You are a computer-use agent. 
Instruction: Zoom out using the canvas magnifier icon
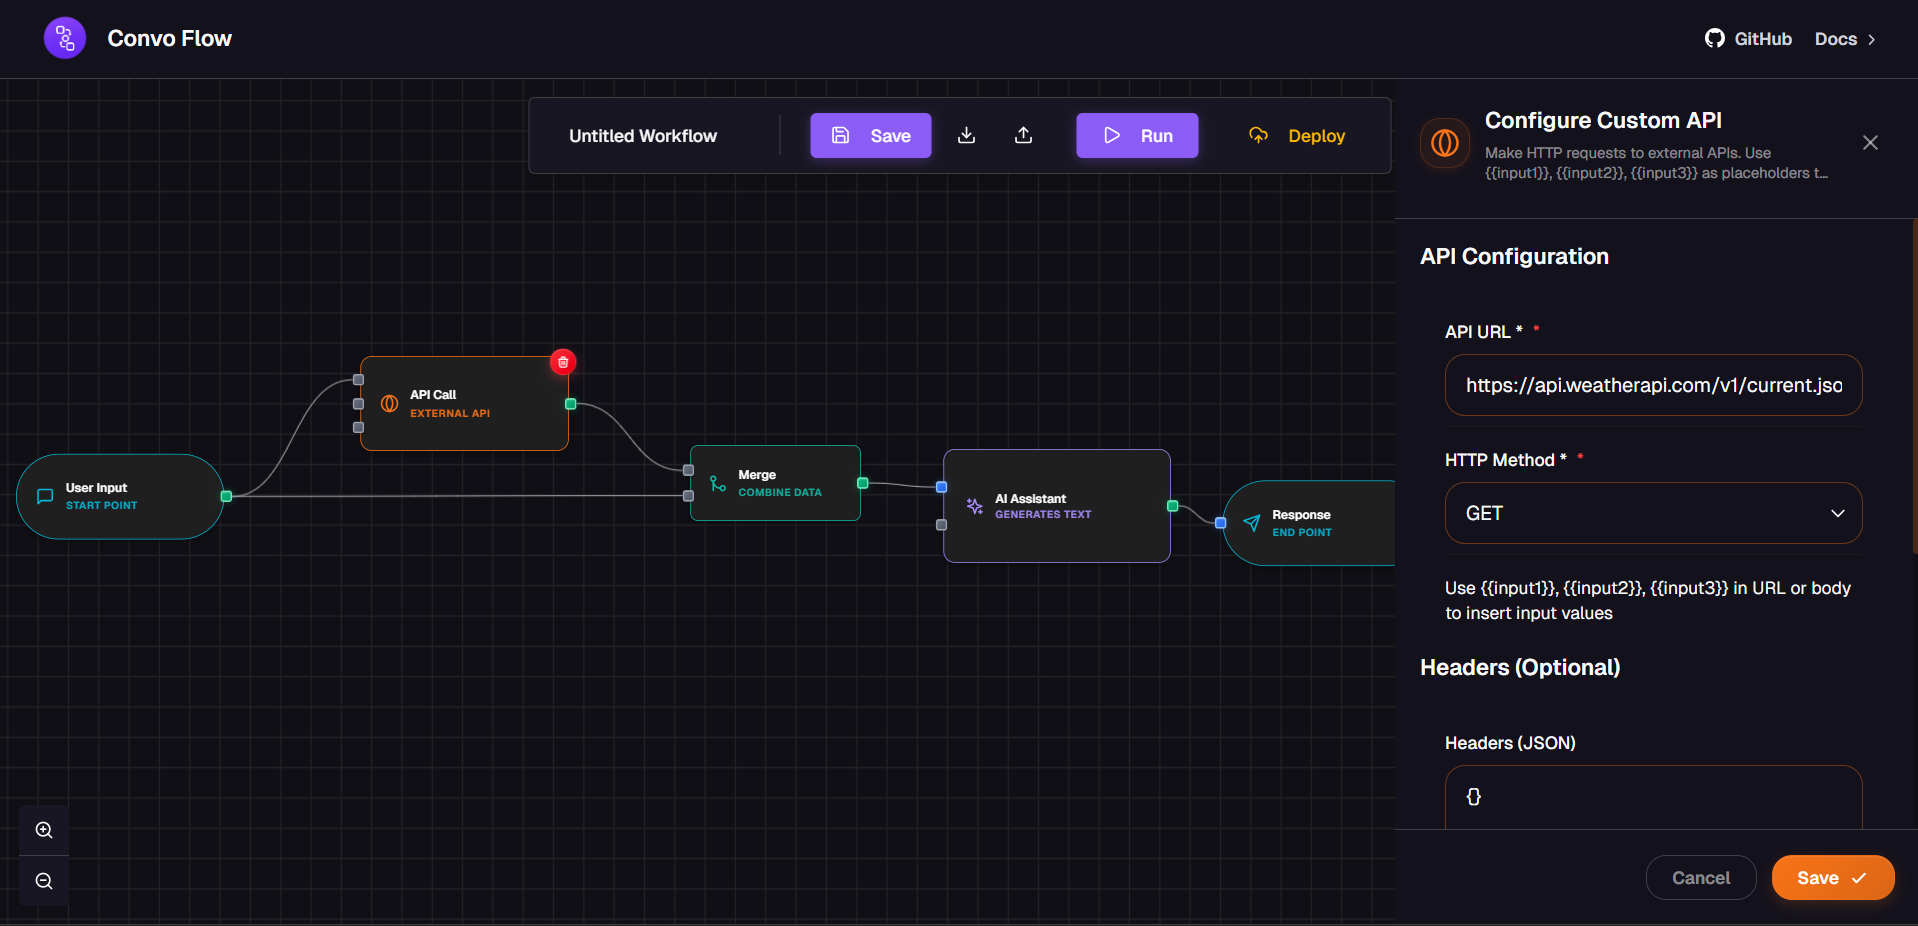(x=43, y=881)
